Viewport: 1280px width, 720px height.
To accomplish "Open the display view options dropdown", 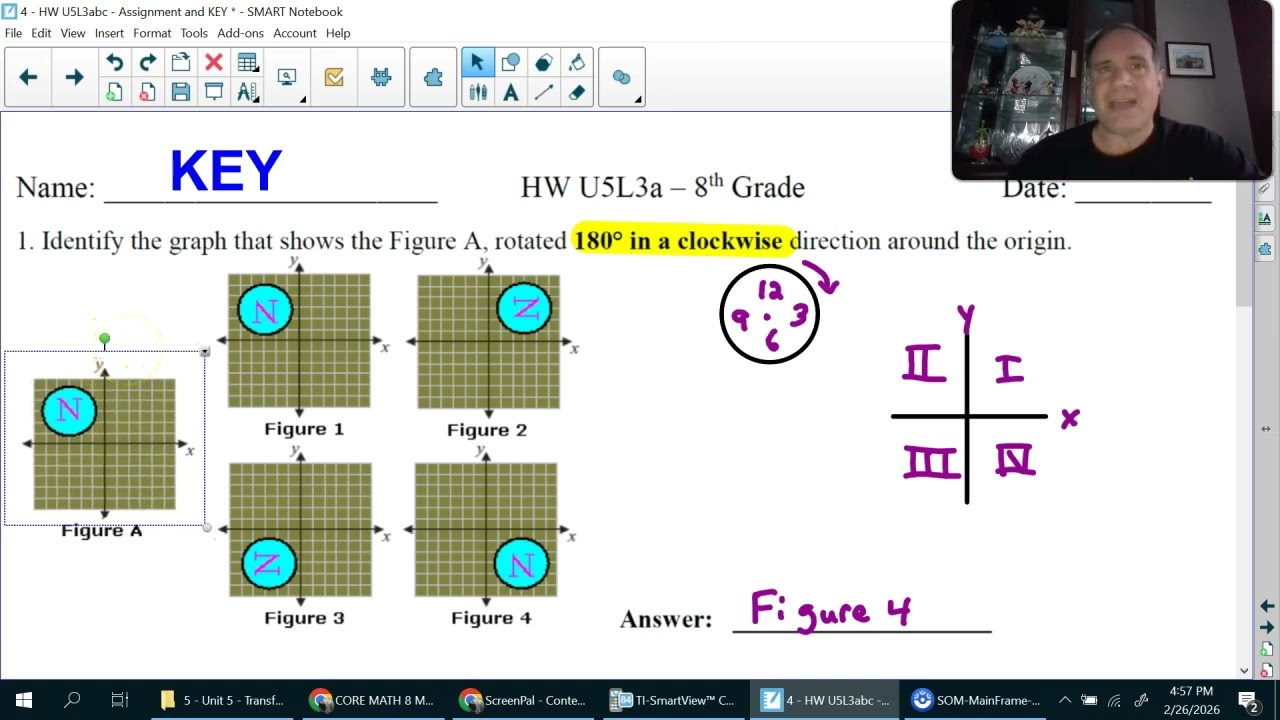I will [288, 77].
